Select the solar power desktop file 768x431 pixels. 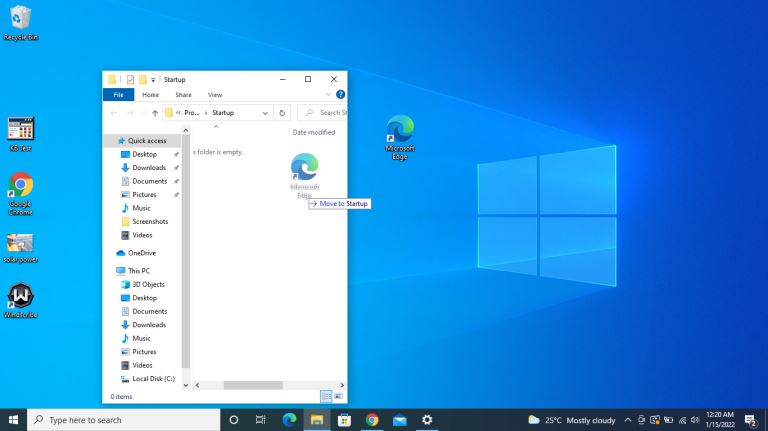tap(20, 248)
